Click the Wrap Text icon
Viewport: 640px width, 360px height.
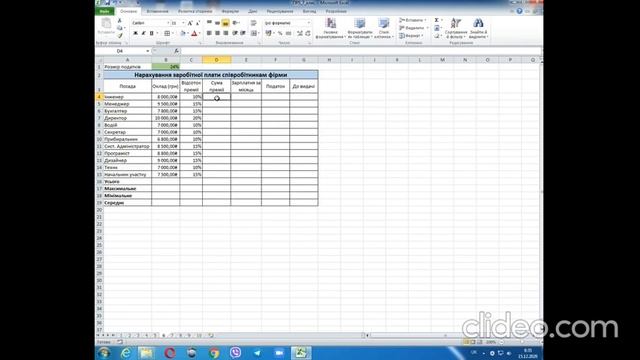pos(253,23)
